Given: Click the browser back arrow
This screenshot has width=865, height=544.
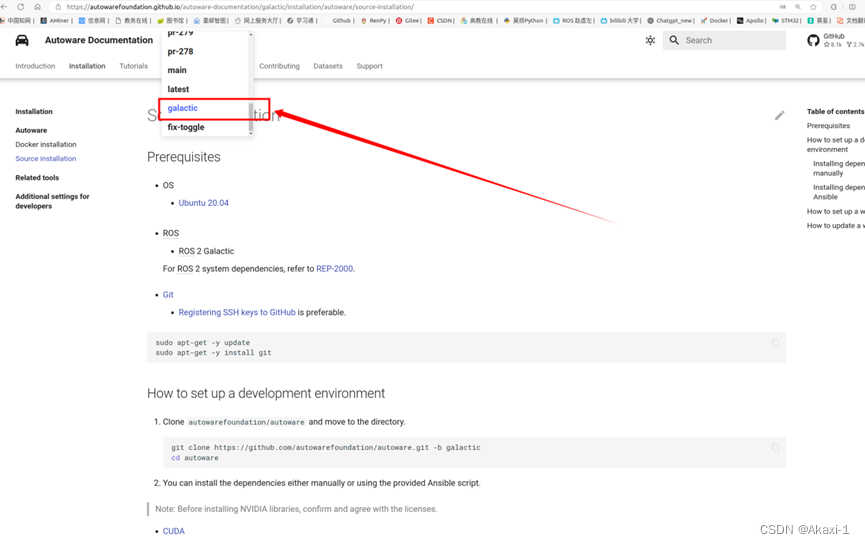Looking at the screenshot, I should point(4,7).
